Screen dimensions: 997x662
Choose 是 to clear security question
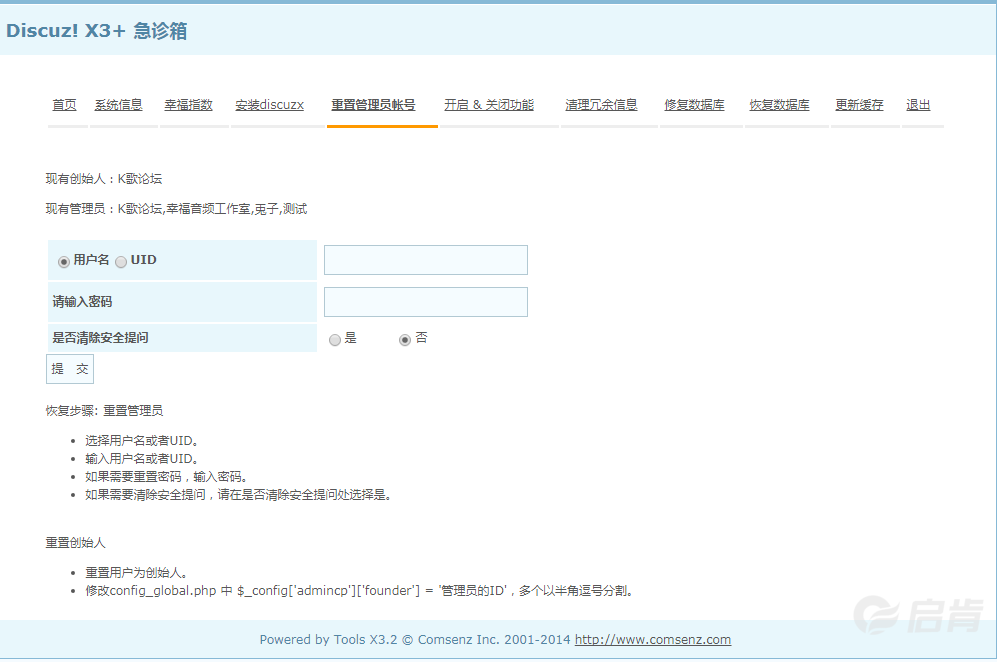point(334,340)
